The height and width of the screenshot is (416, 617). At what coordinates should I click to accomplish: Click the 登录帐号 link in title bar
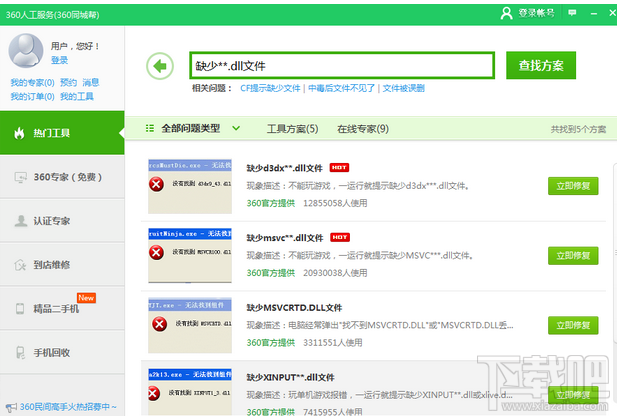pyautogui.click(x=536, y=13)
